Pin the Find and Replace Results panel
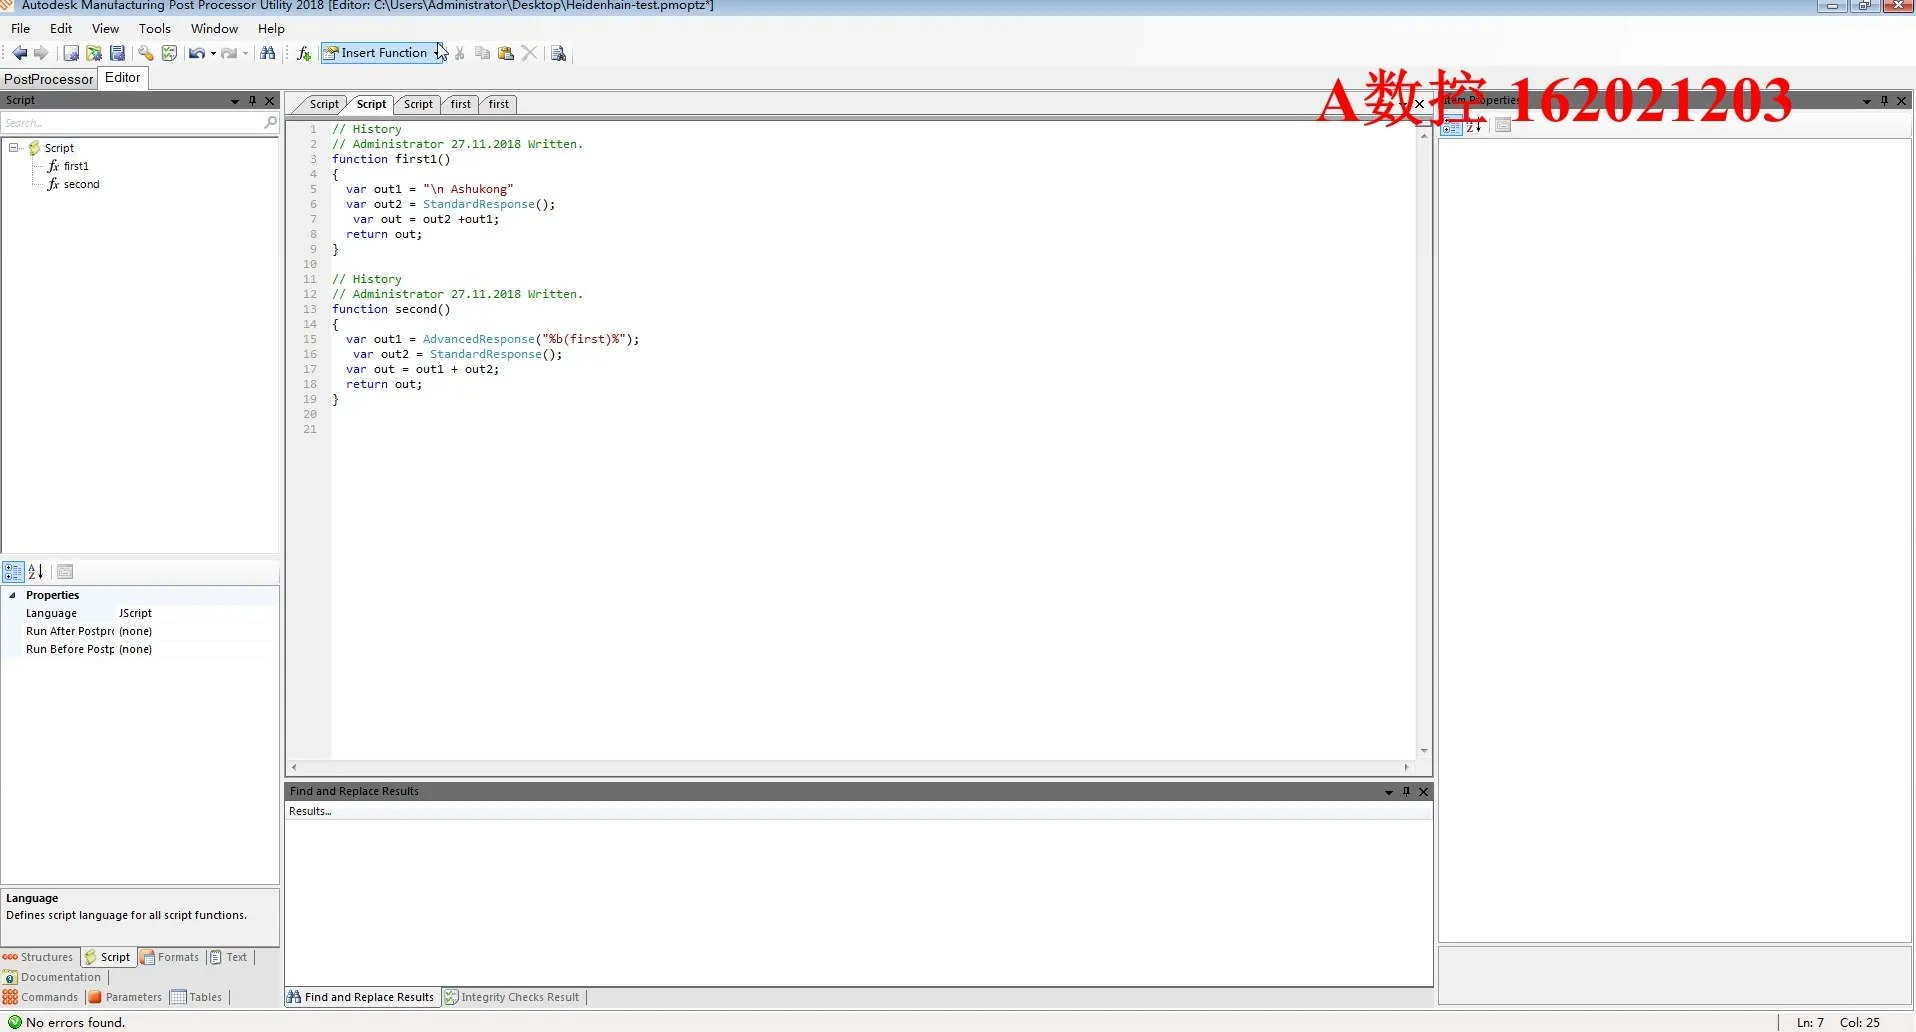 tap(1406, 791)
